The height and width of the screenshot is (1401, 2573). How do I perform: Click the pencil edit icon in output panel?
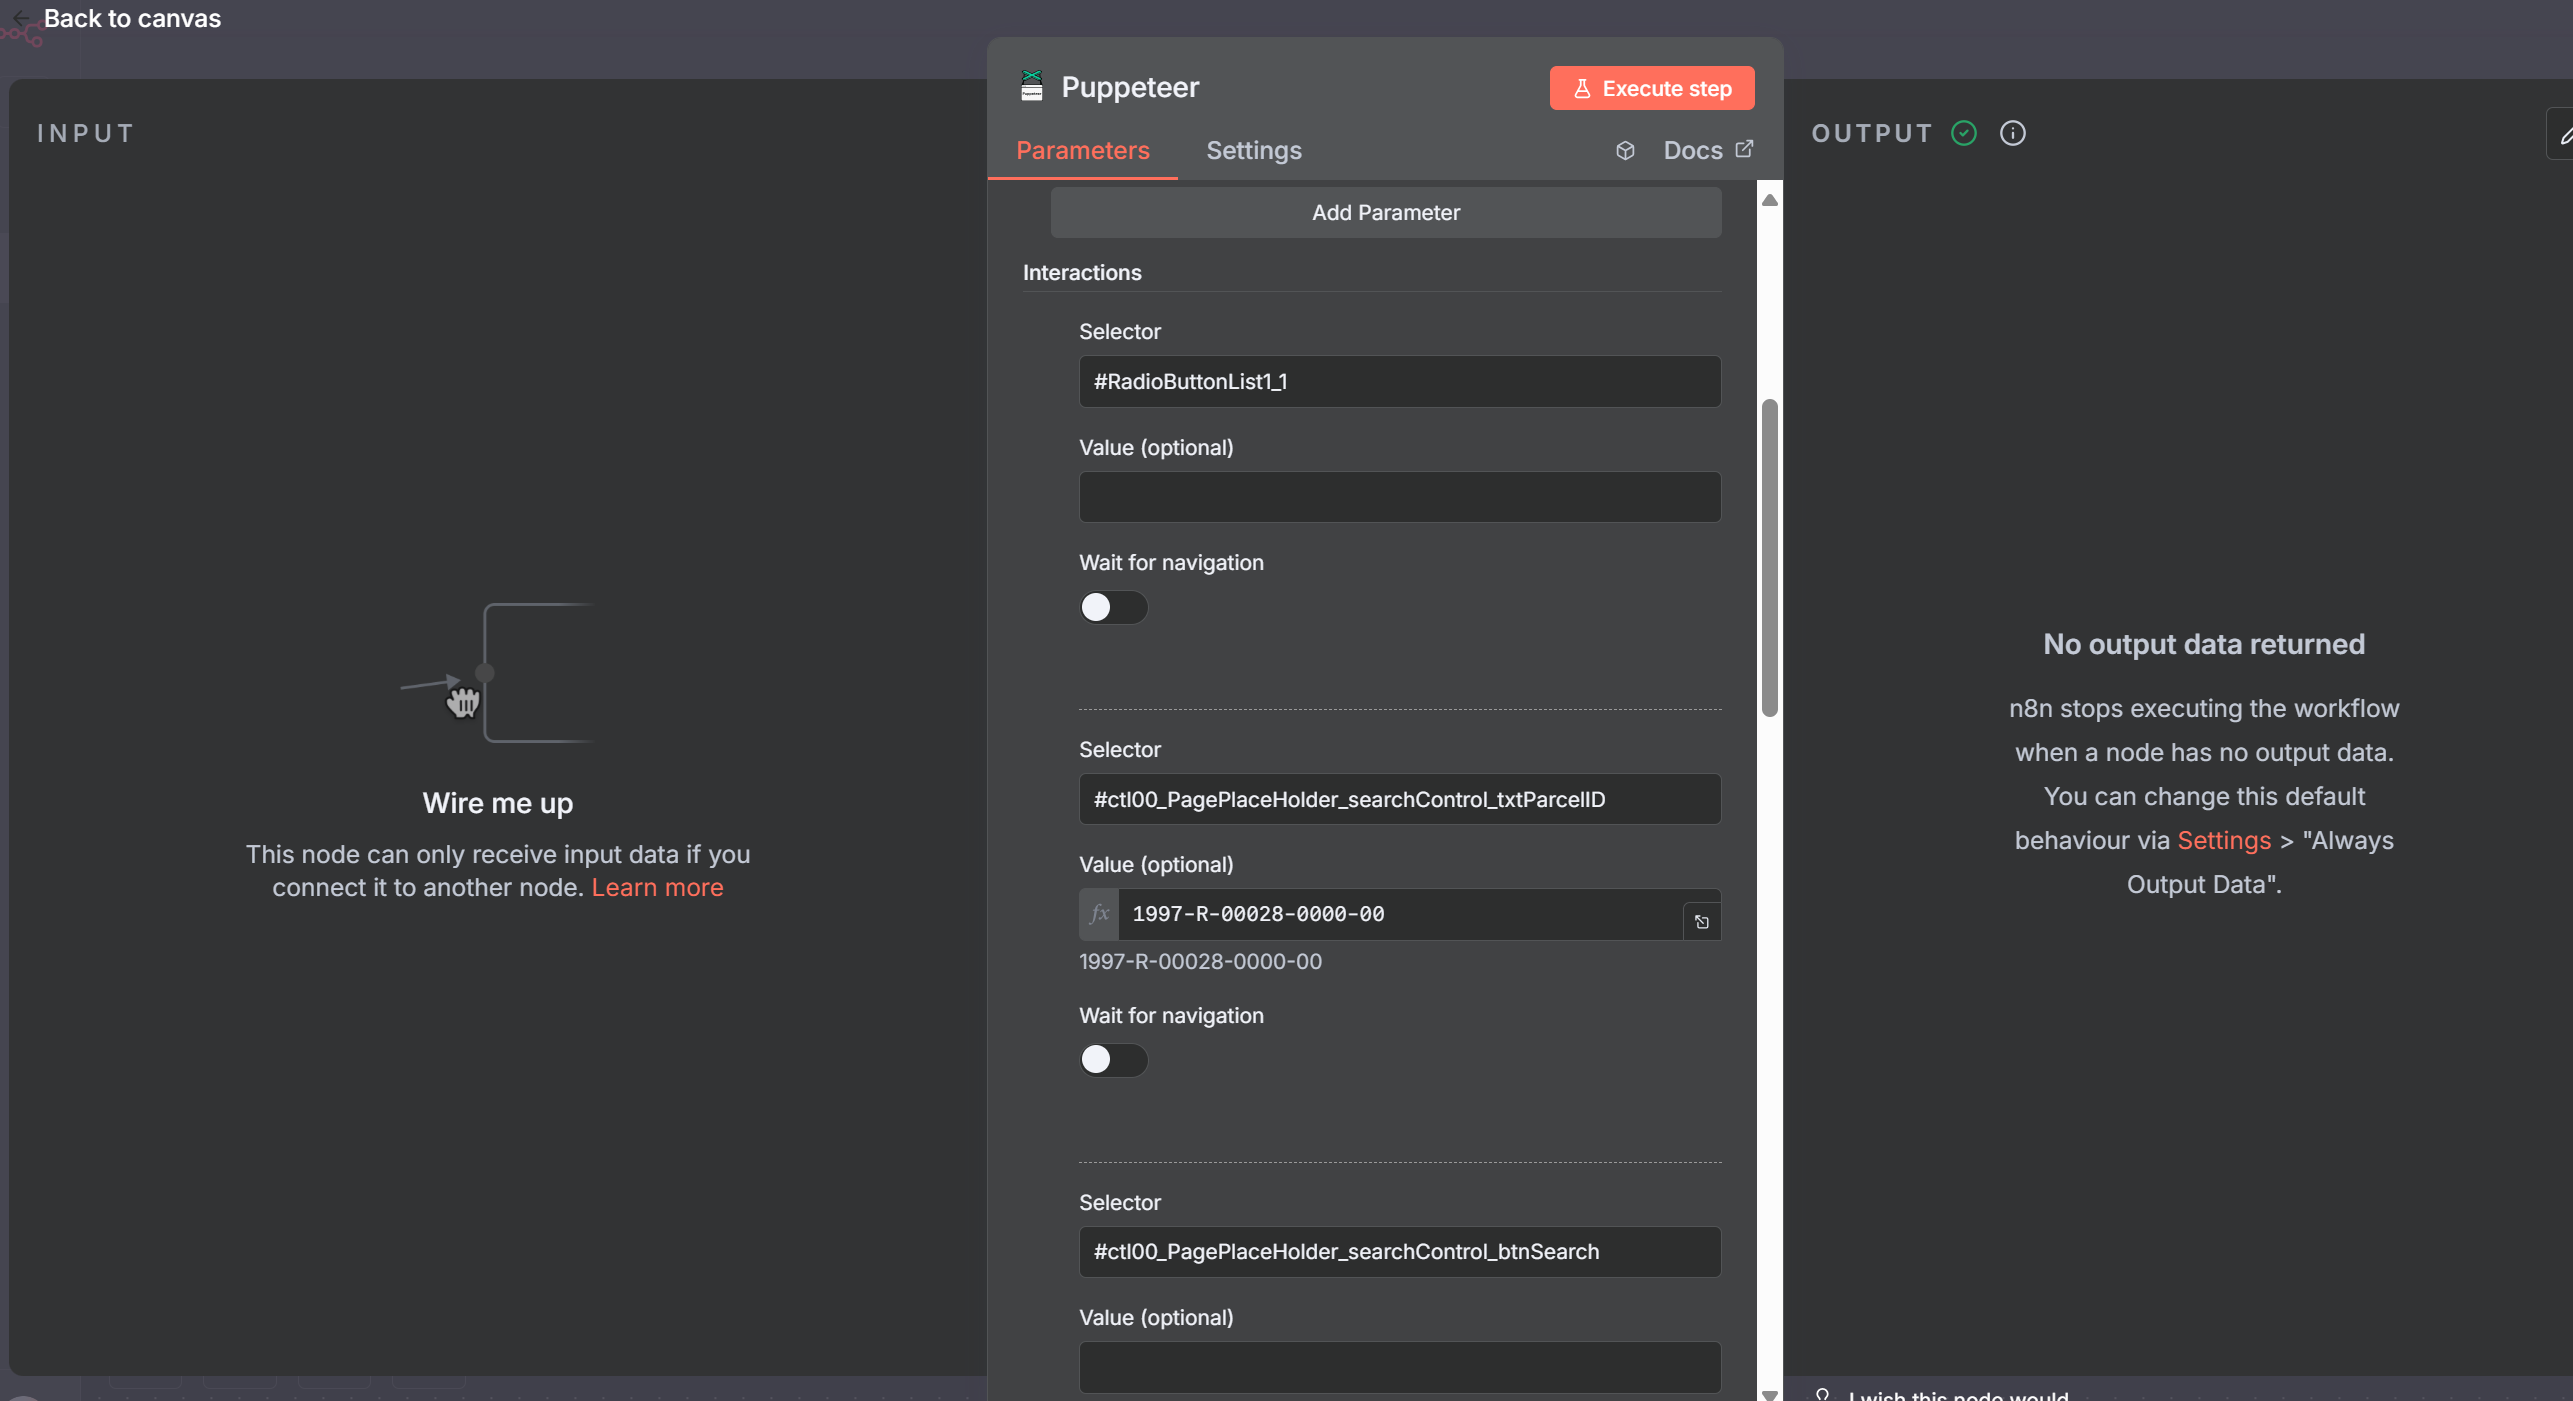pos(2564,134)
